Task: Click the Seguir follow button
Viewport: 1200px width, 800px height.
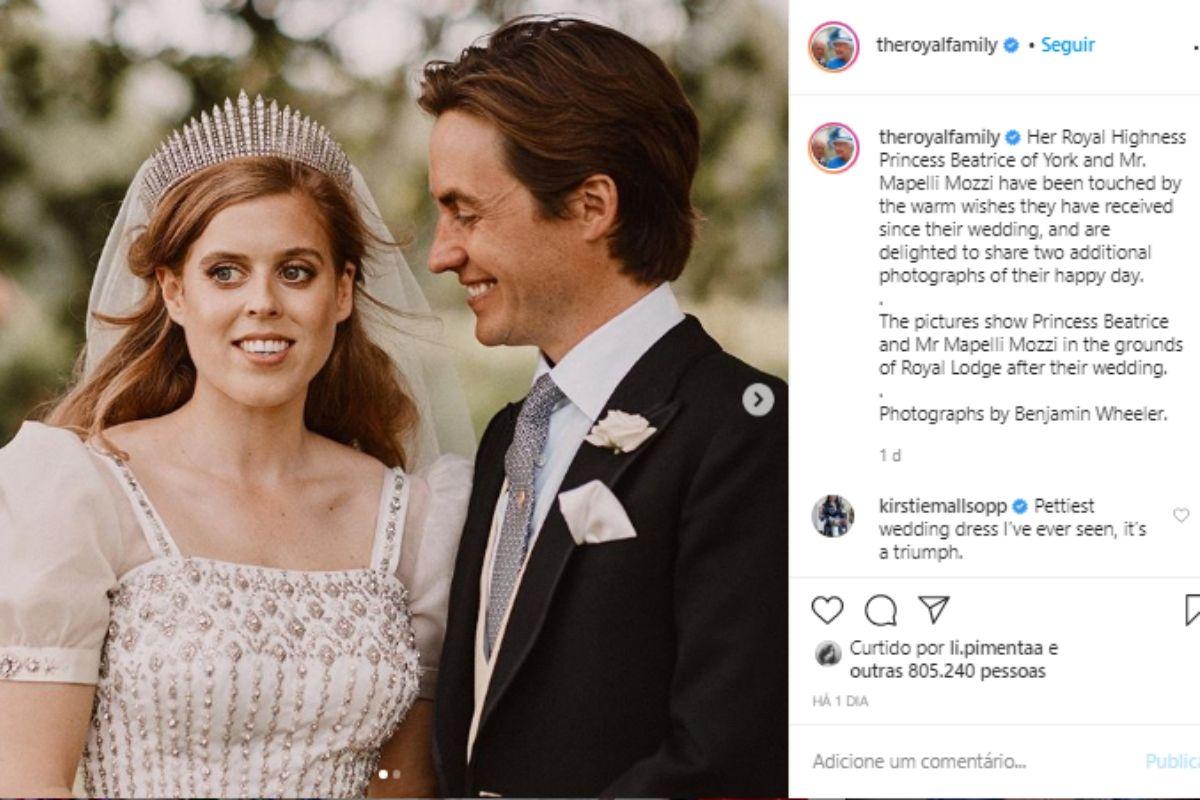Action: [1068, 45]
